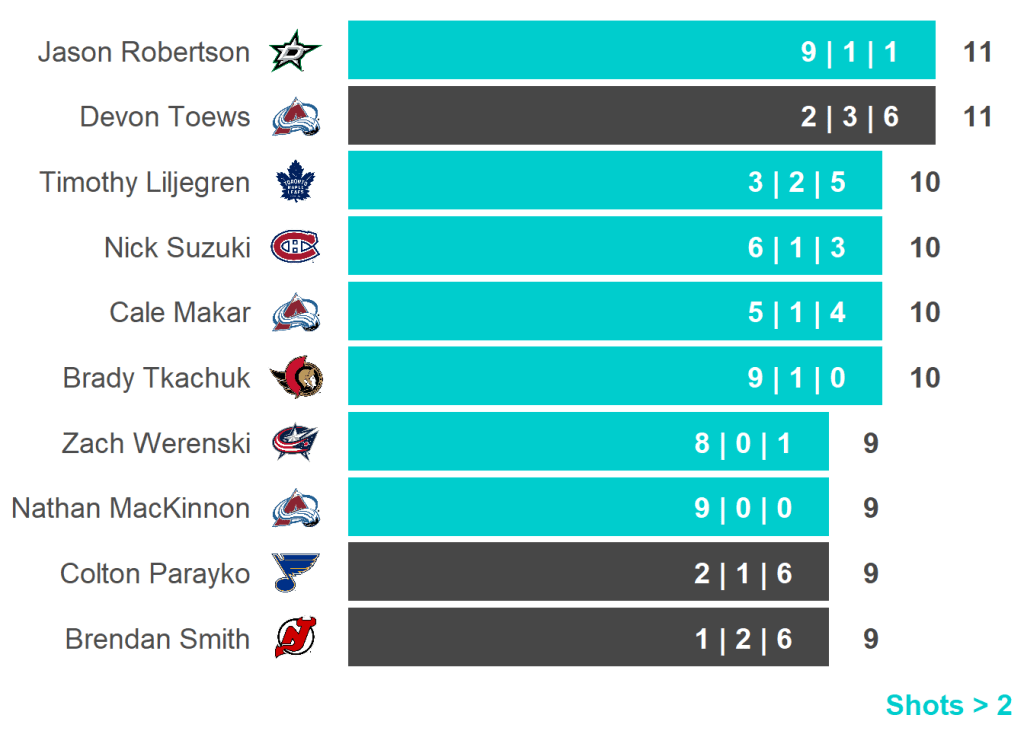
Task: Click the St. Louis Blues logo
Action: pos(296,573)
